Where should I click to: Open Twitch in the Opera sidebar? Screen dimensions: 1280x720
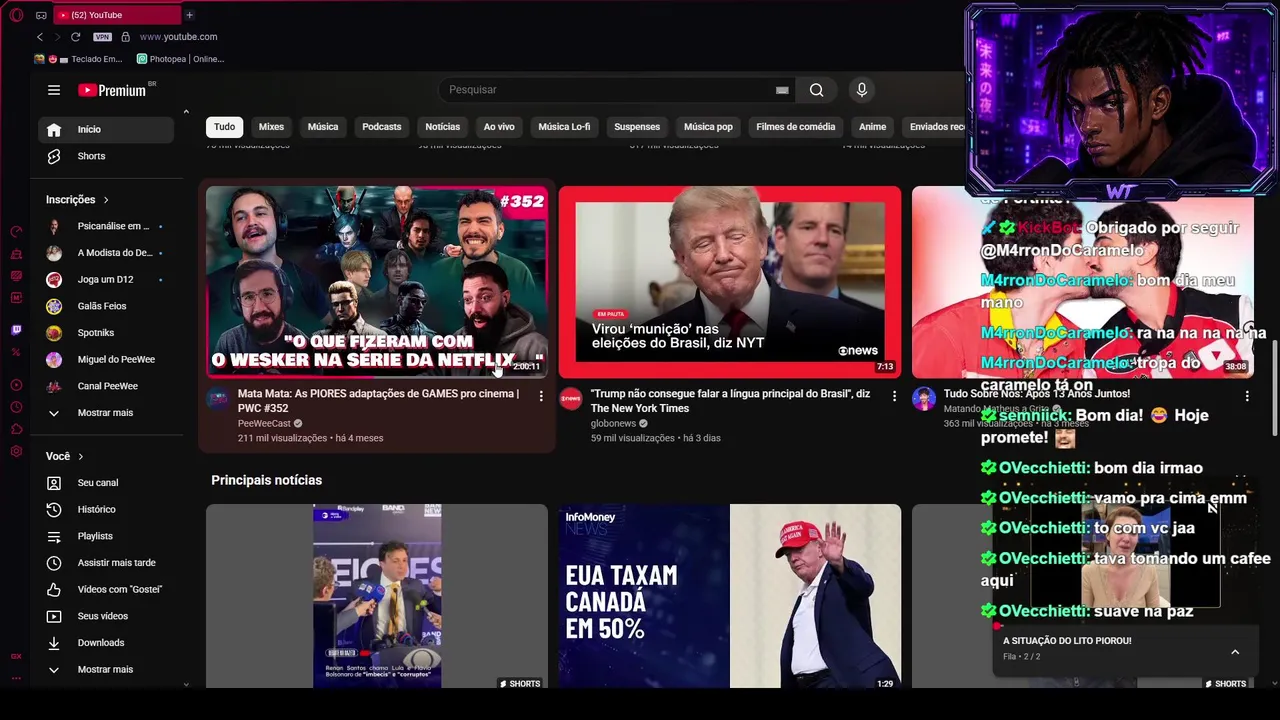pyautogui.click(x=16, y=330)
